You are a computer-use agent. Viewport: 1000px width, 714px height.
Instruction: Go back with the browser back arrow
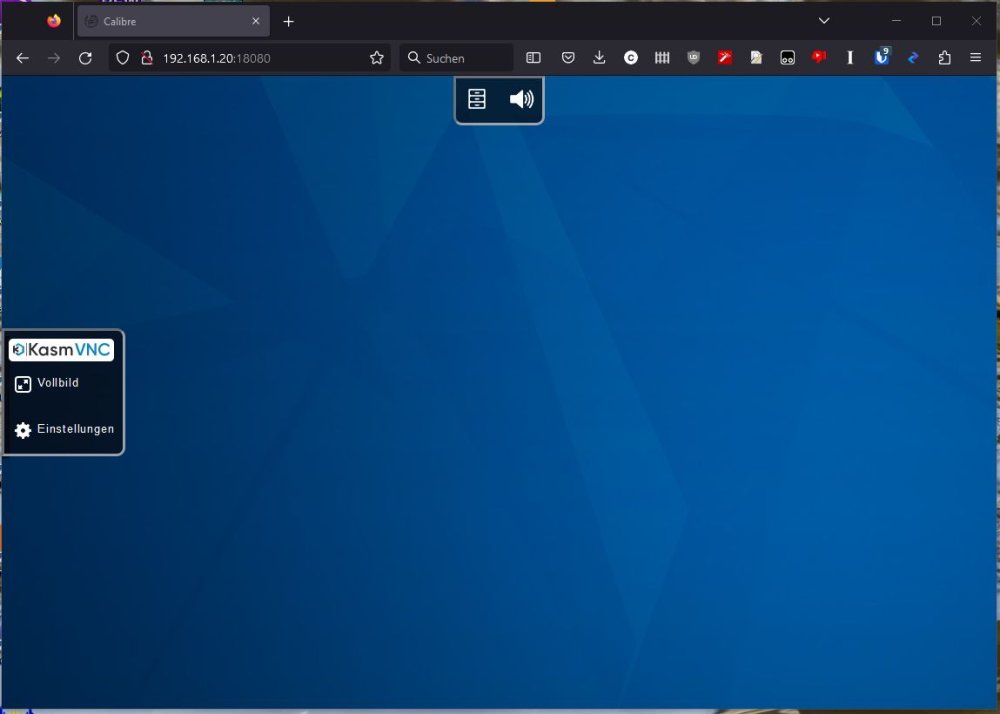(x=22, y=58)
